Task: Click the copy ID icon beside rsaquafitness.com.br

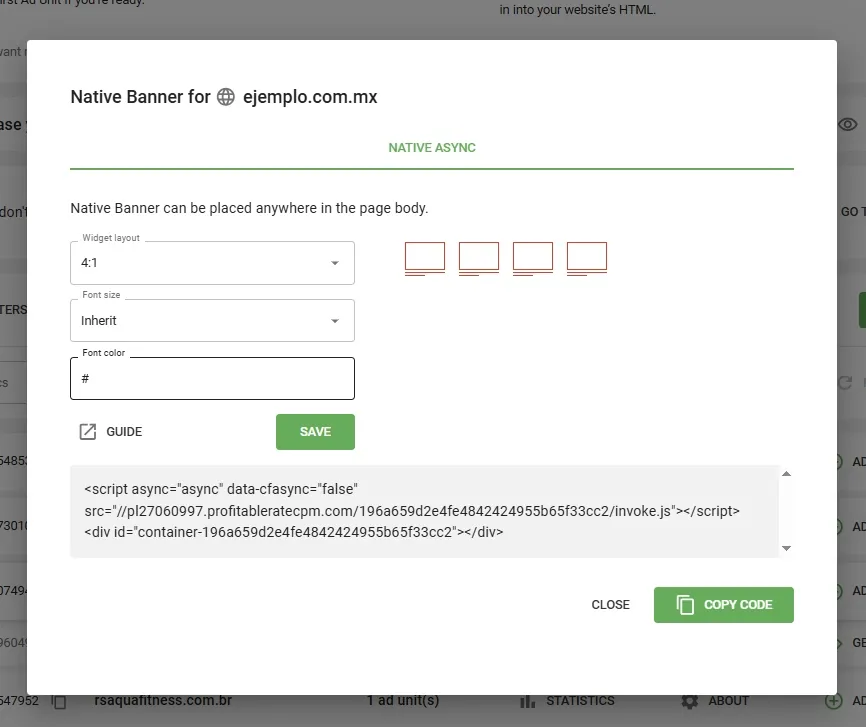Action: click(59, 702)
